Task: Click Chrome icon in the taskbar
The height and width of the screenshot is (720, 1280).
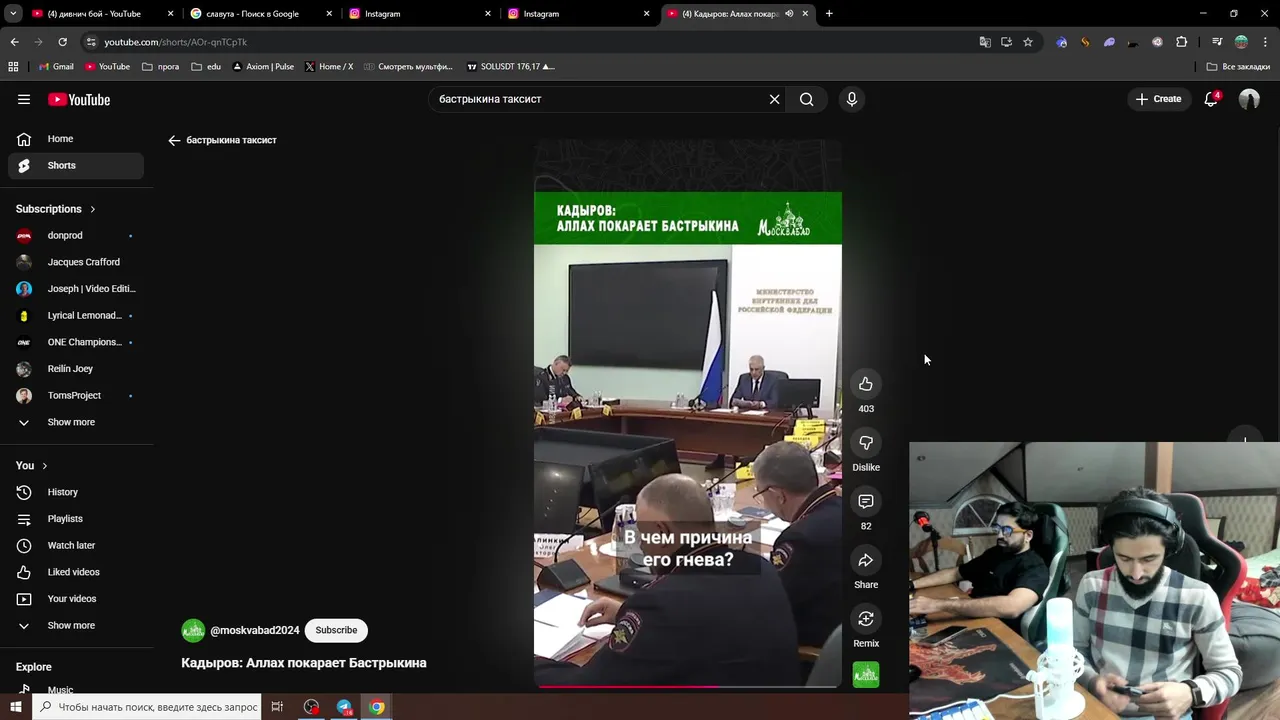Action: [x=377, y=707]
